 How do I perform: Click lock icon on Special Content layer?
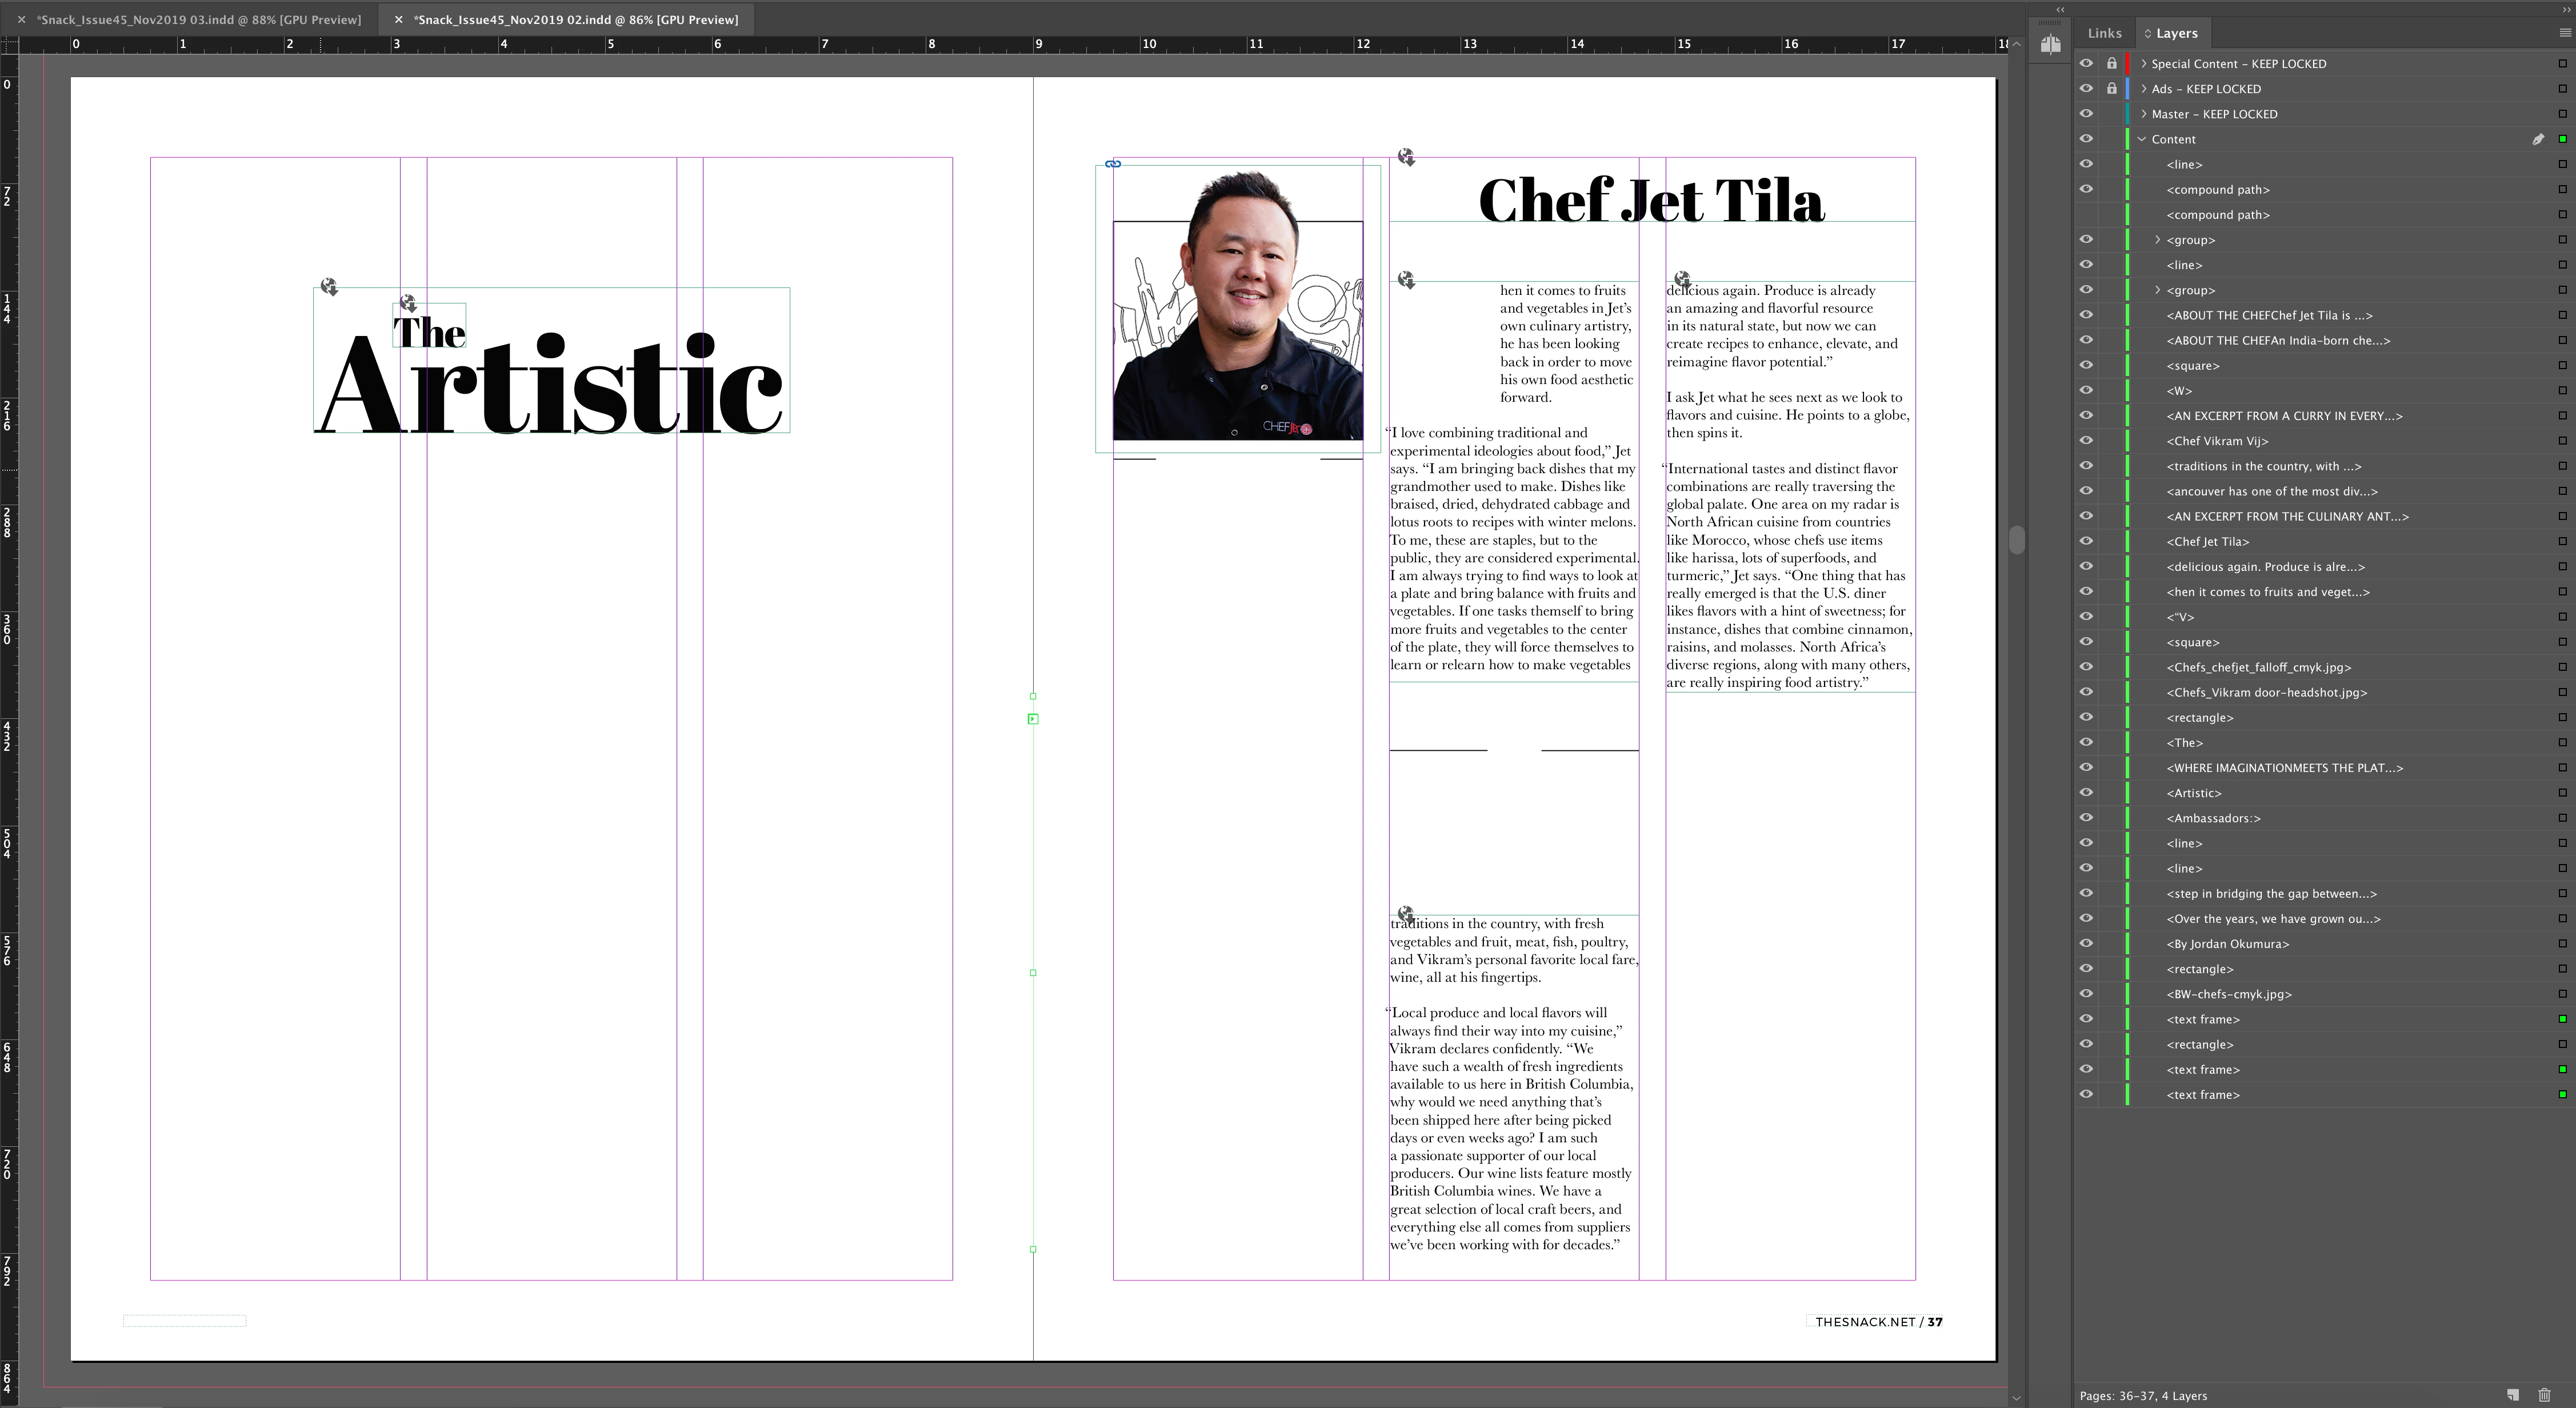point(2111,63)
